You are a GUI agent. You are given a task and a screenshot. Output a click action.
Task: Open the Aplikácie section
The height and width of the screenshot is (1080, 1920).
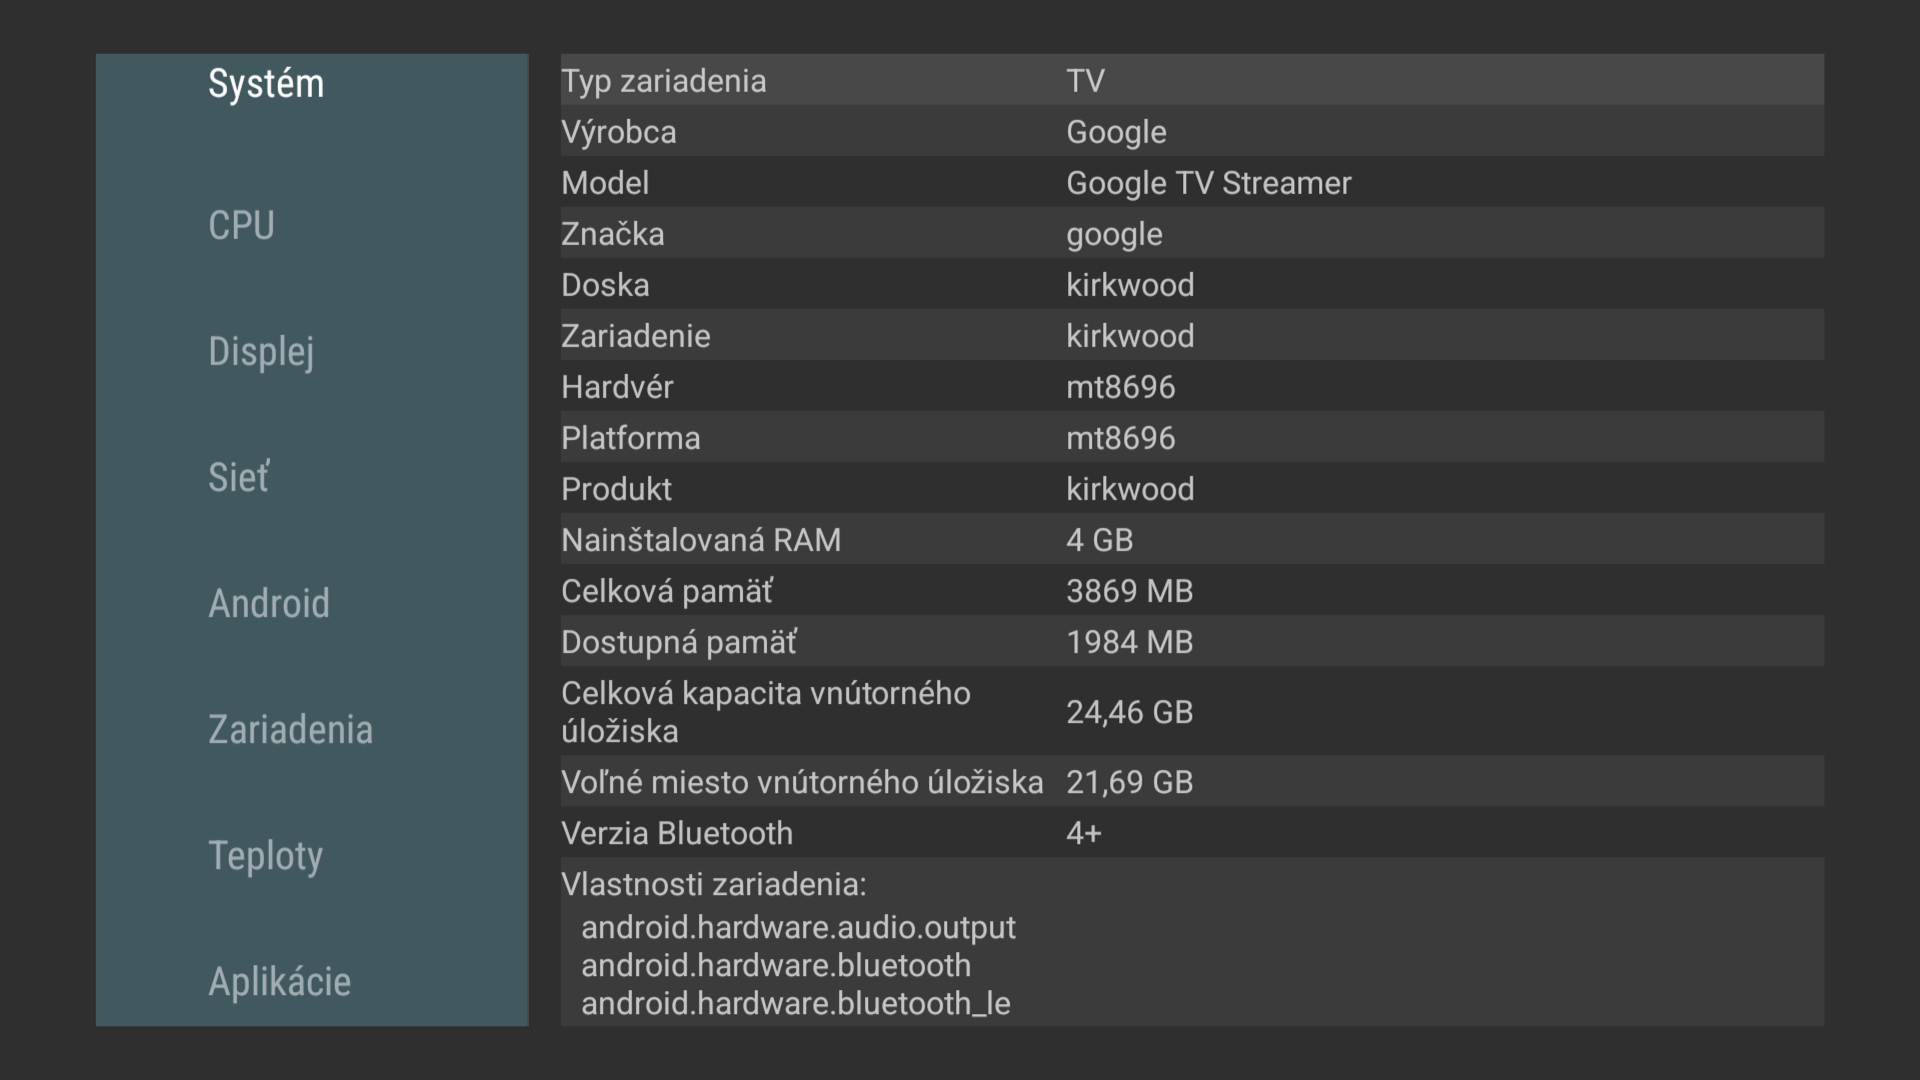(279, 982)
